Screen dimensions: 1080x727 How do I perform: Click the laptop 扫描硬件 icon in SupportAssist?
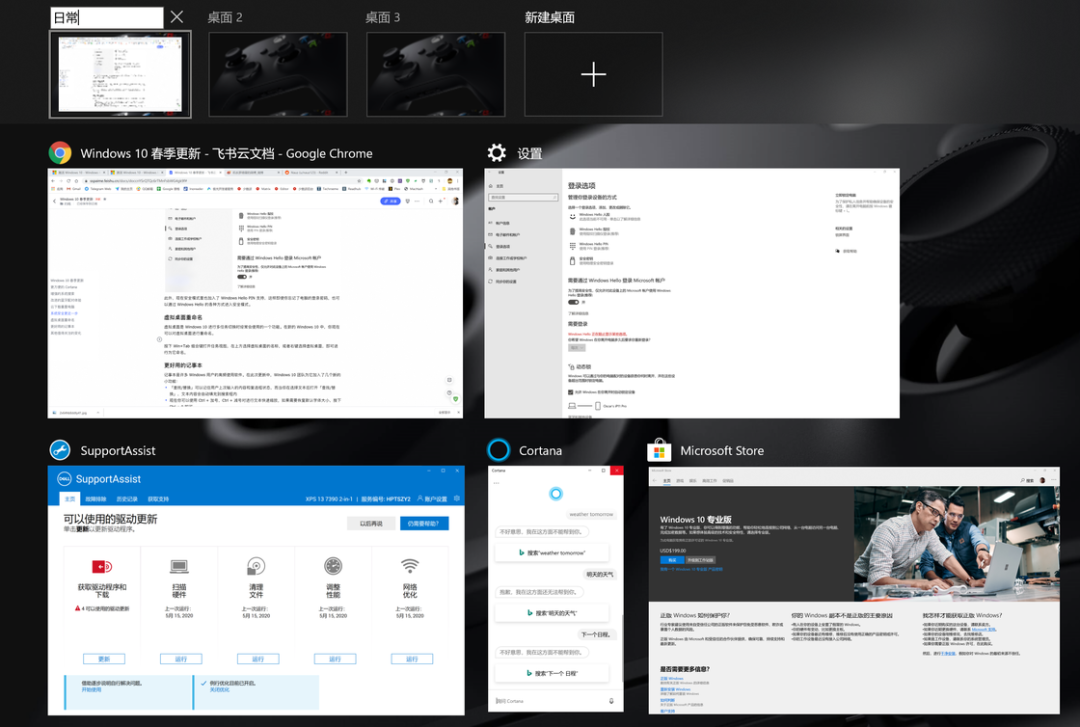(179, 566)
